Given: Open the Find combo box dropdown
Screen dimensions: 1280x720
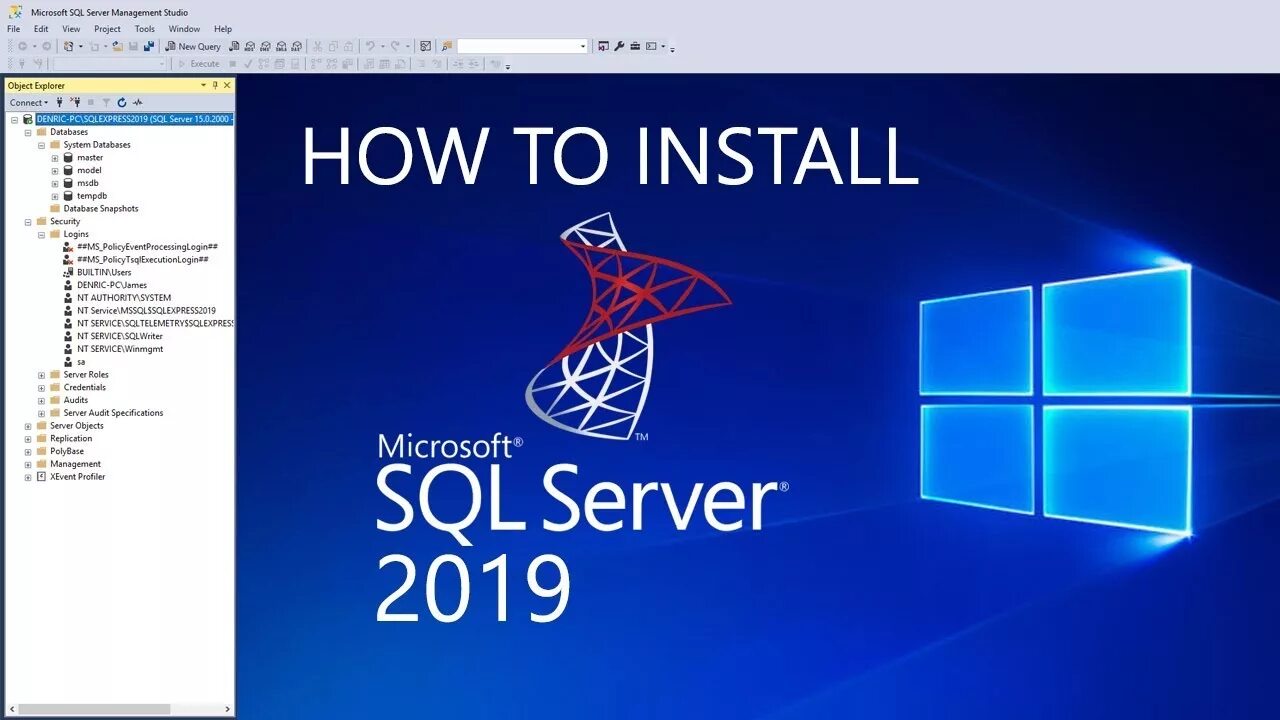Looking at the screenshot, I should (x=583, y=46).
